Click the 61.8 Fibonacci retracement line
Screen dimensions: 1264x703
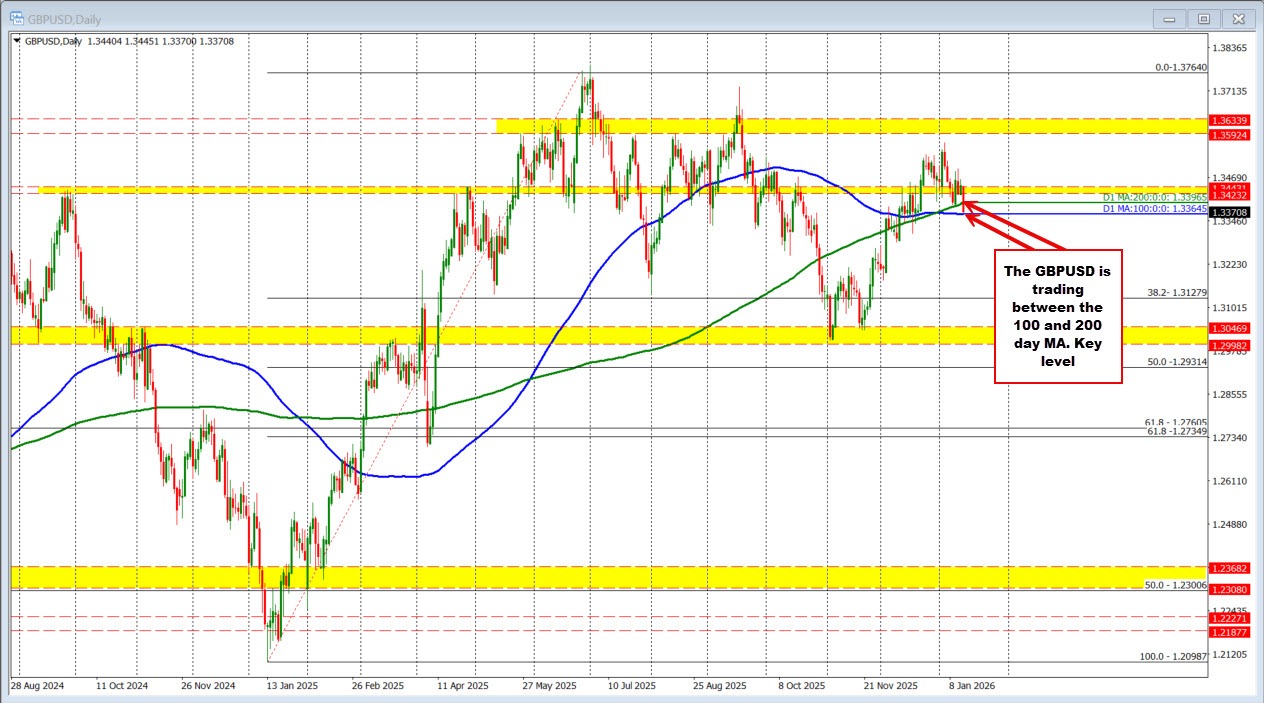point(600,429)
